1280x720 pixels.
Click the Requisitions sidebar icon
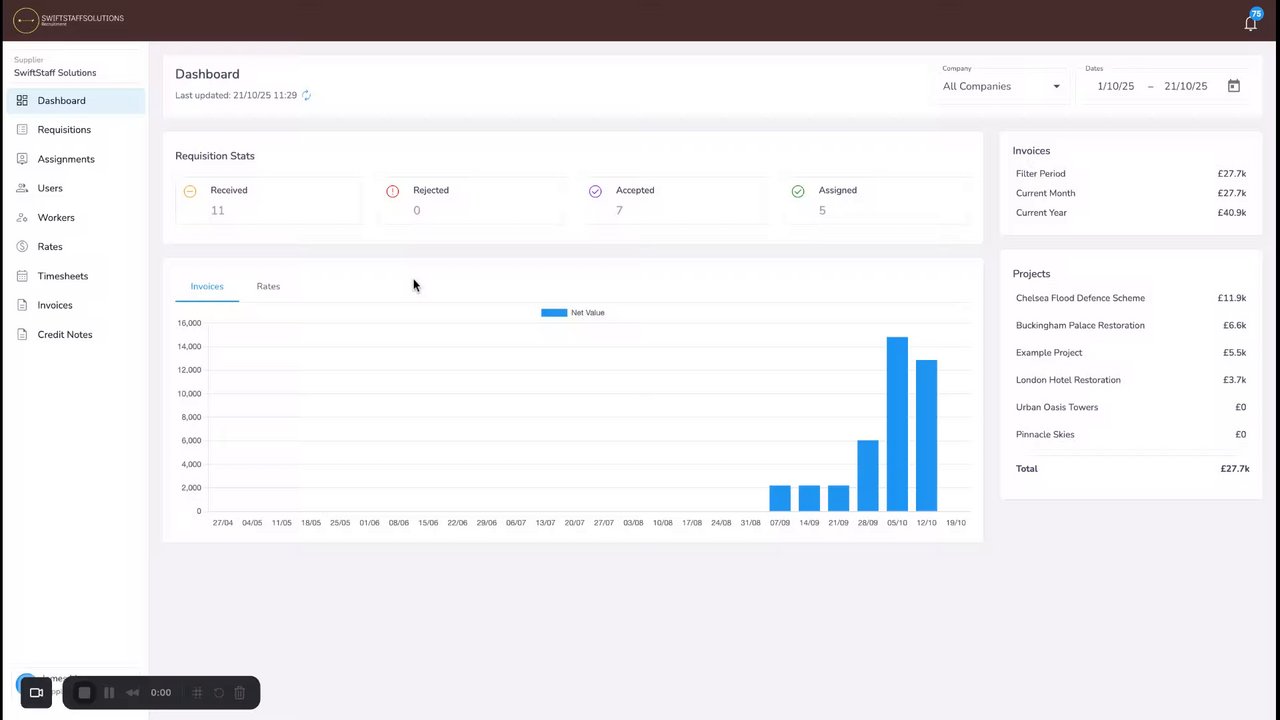22,130
